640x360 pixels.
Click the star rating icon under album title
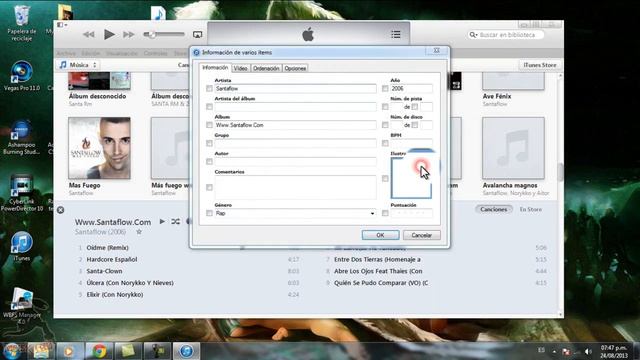click(139, 232)
